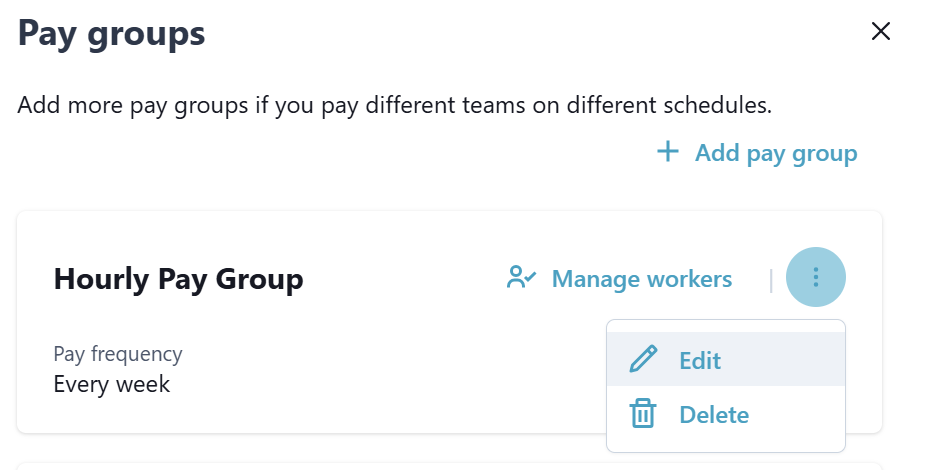Click the Pay frequency label
Viewport: 932px width, 470px height.
(118, 354)
